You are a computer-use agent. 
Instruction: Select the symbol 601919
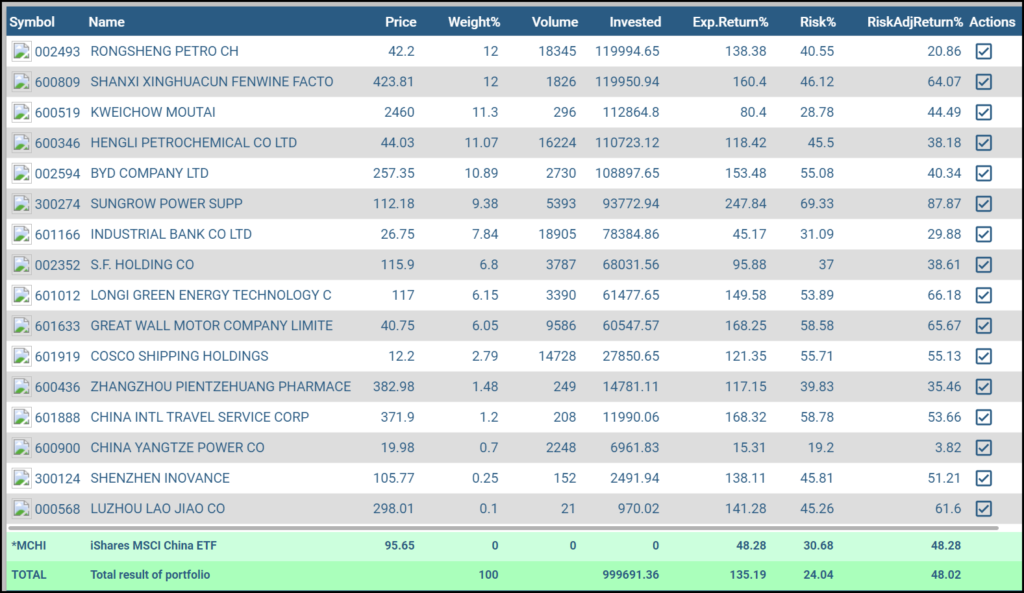click(x=57, y=357)
